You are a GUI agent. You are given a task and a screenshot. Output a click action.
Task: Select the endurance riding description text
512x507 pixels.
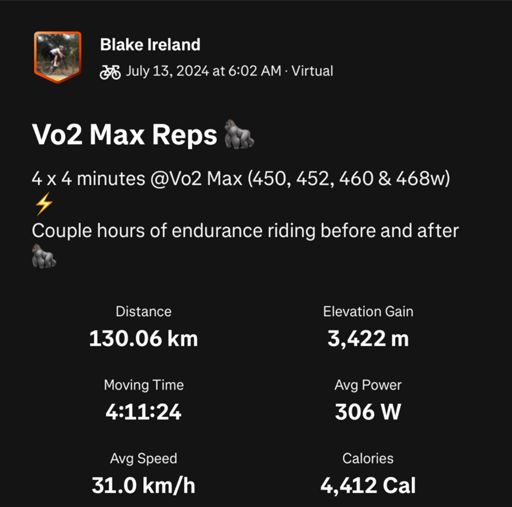245,231
